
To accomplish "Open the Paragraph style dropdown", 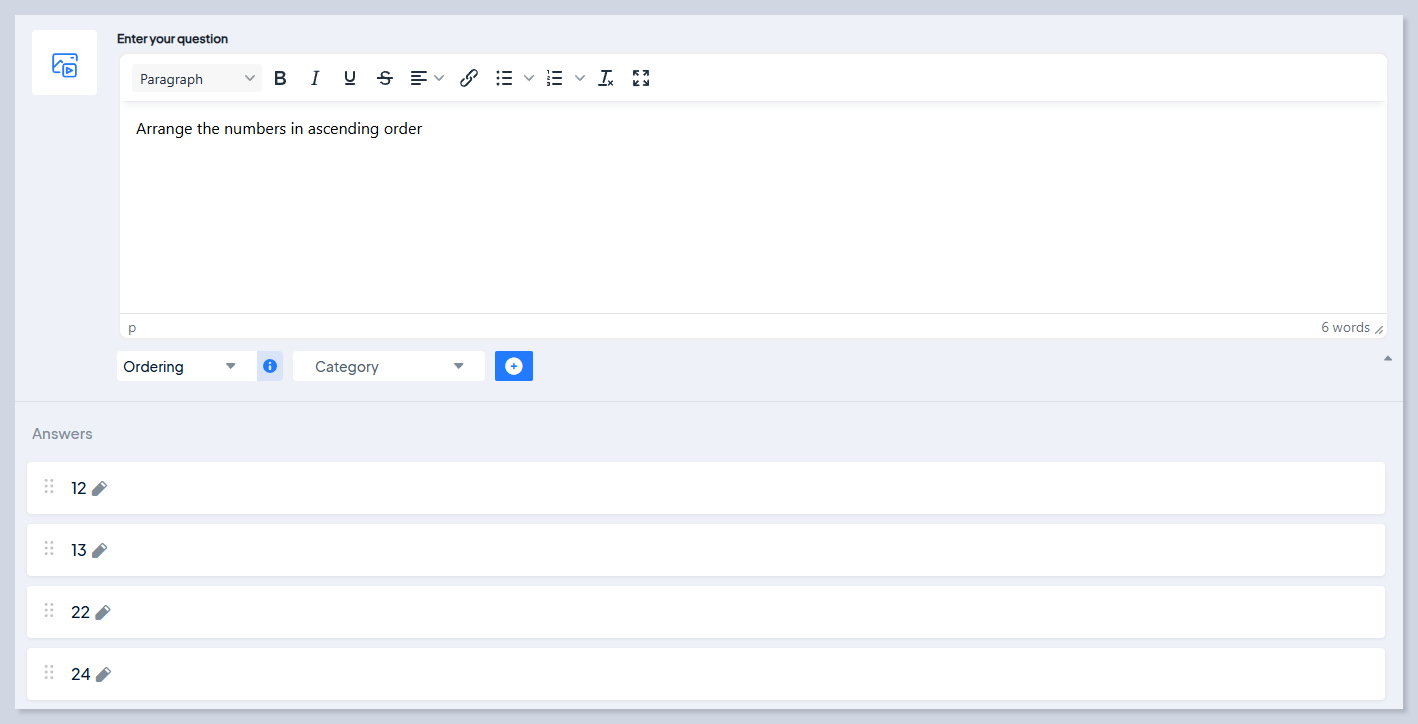I will pos(197,78).
